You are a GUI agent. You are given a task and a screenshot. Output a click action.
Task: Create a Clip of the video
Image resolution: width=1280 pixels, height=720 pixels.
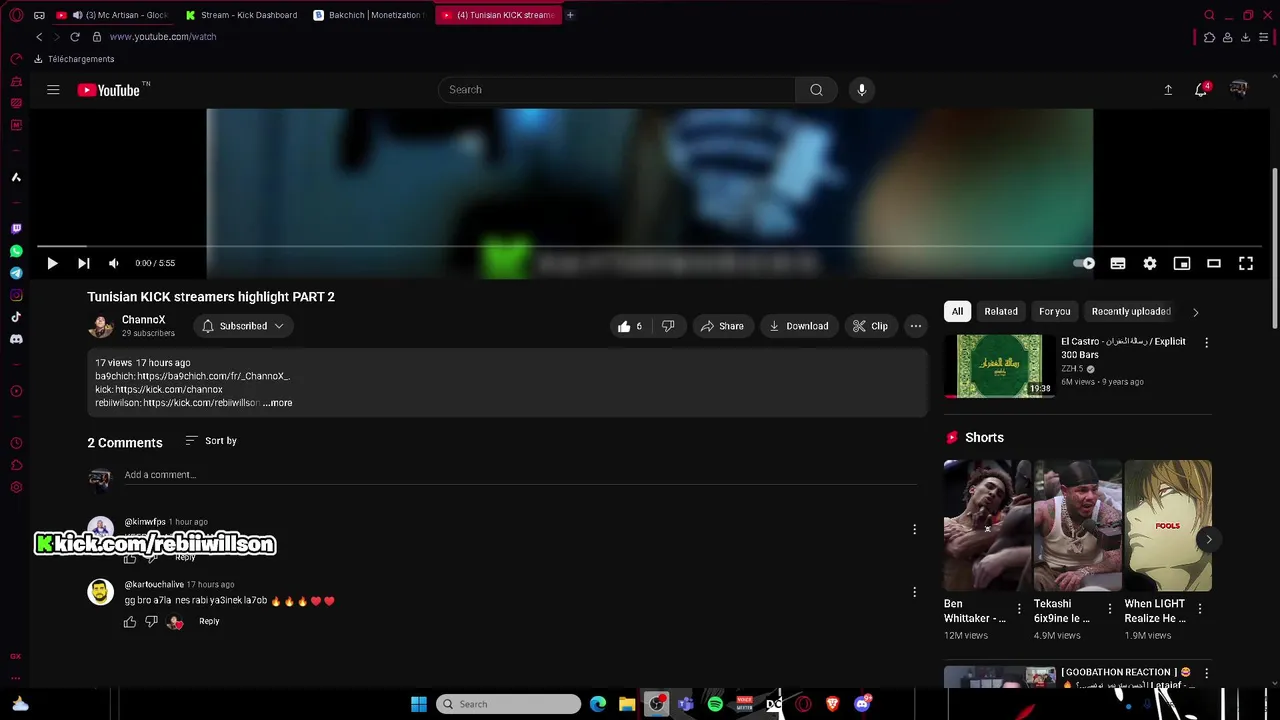pos(870,326)
